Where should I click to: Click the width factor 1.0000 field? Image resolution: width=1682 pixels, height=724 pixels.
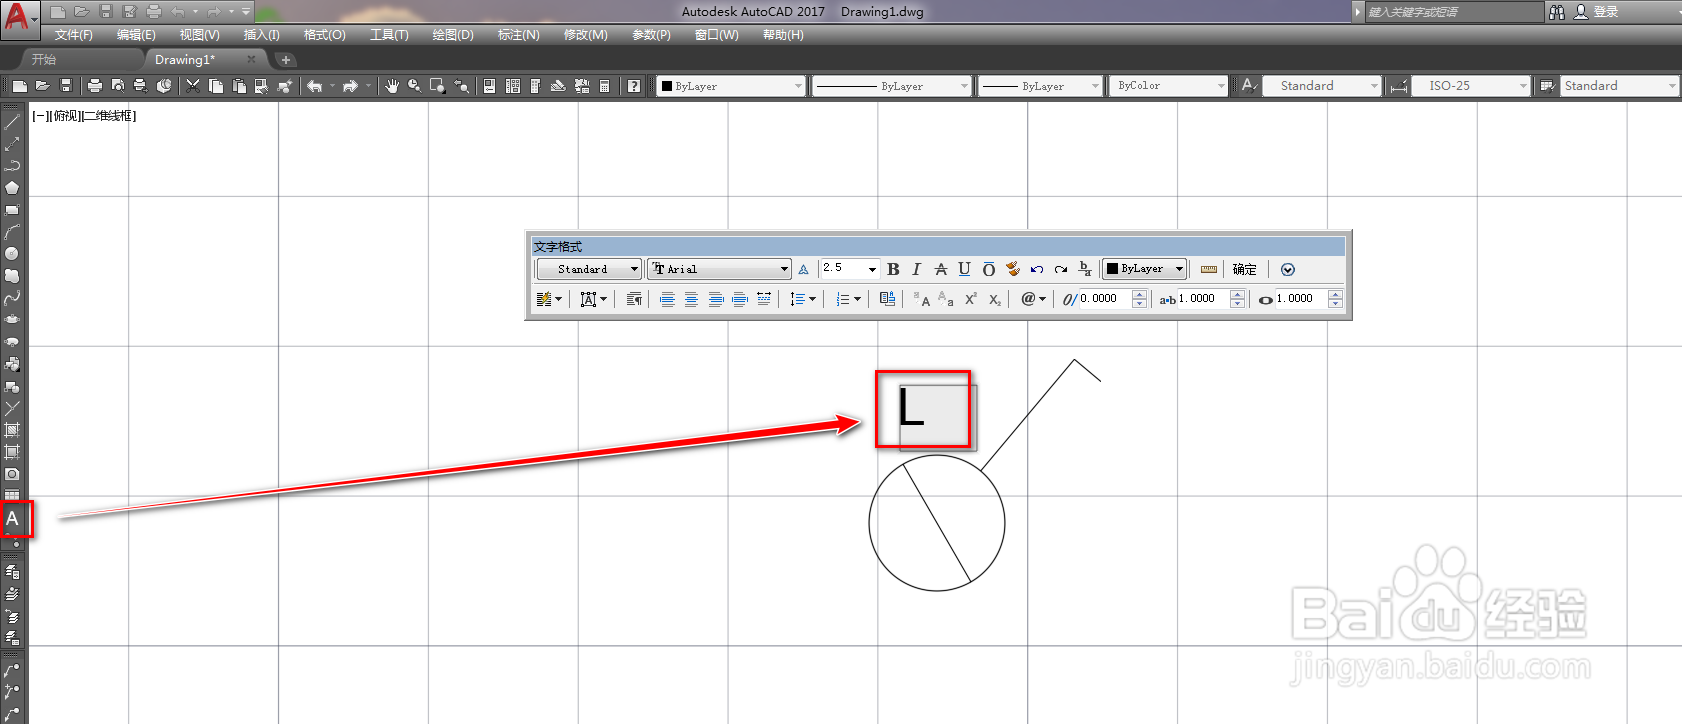pos(1301,299)
